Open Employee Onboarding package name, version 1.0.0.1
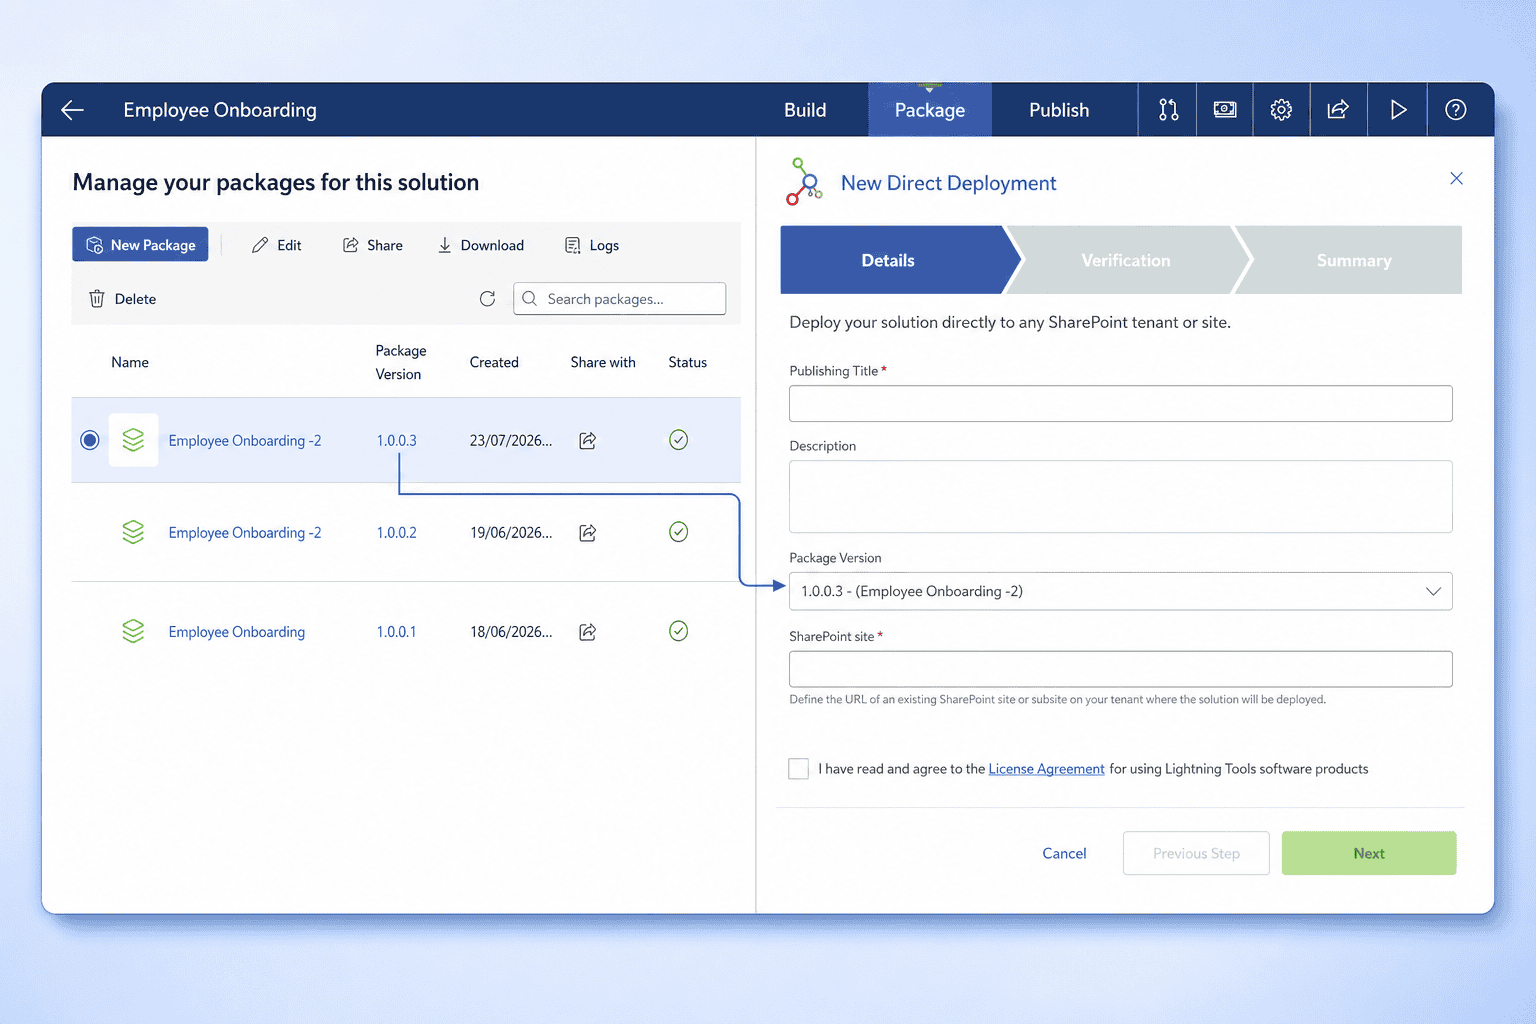 [237, 632]
